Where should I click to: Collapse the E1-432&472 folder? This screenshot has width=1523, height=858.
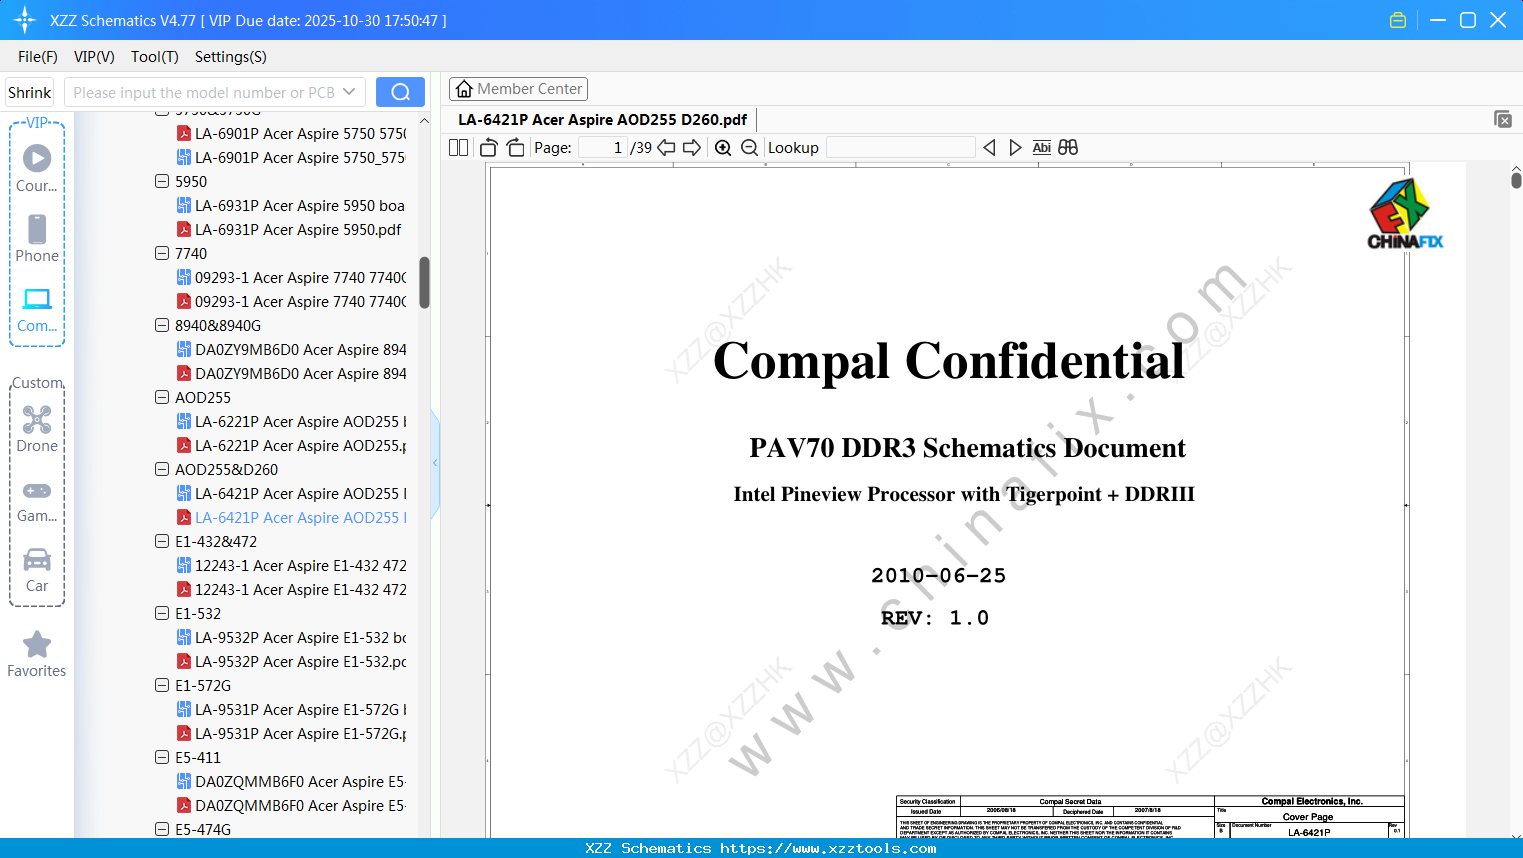click(x=162, y=542)
